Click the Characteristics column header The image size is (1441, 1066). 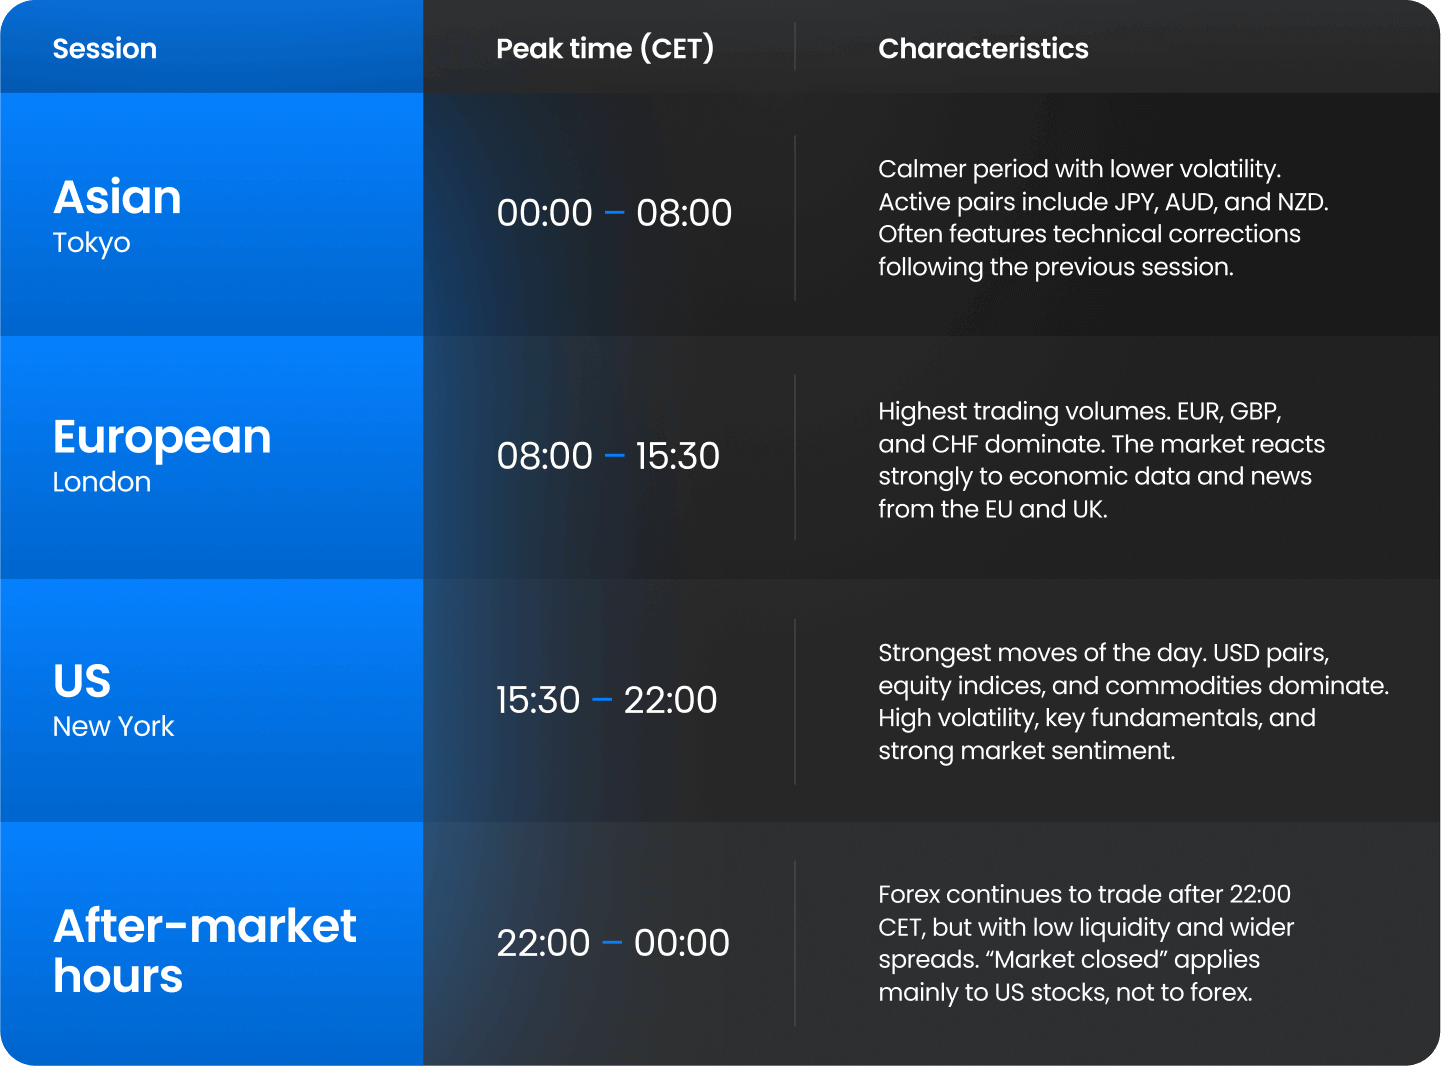[x=983, y=48]
